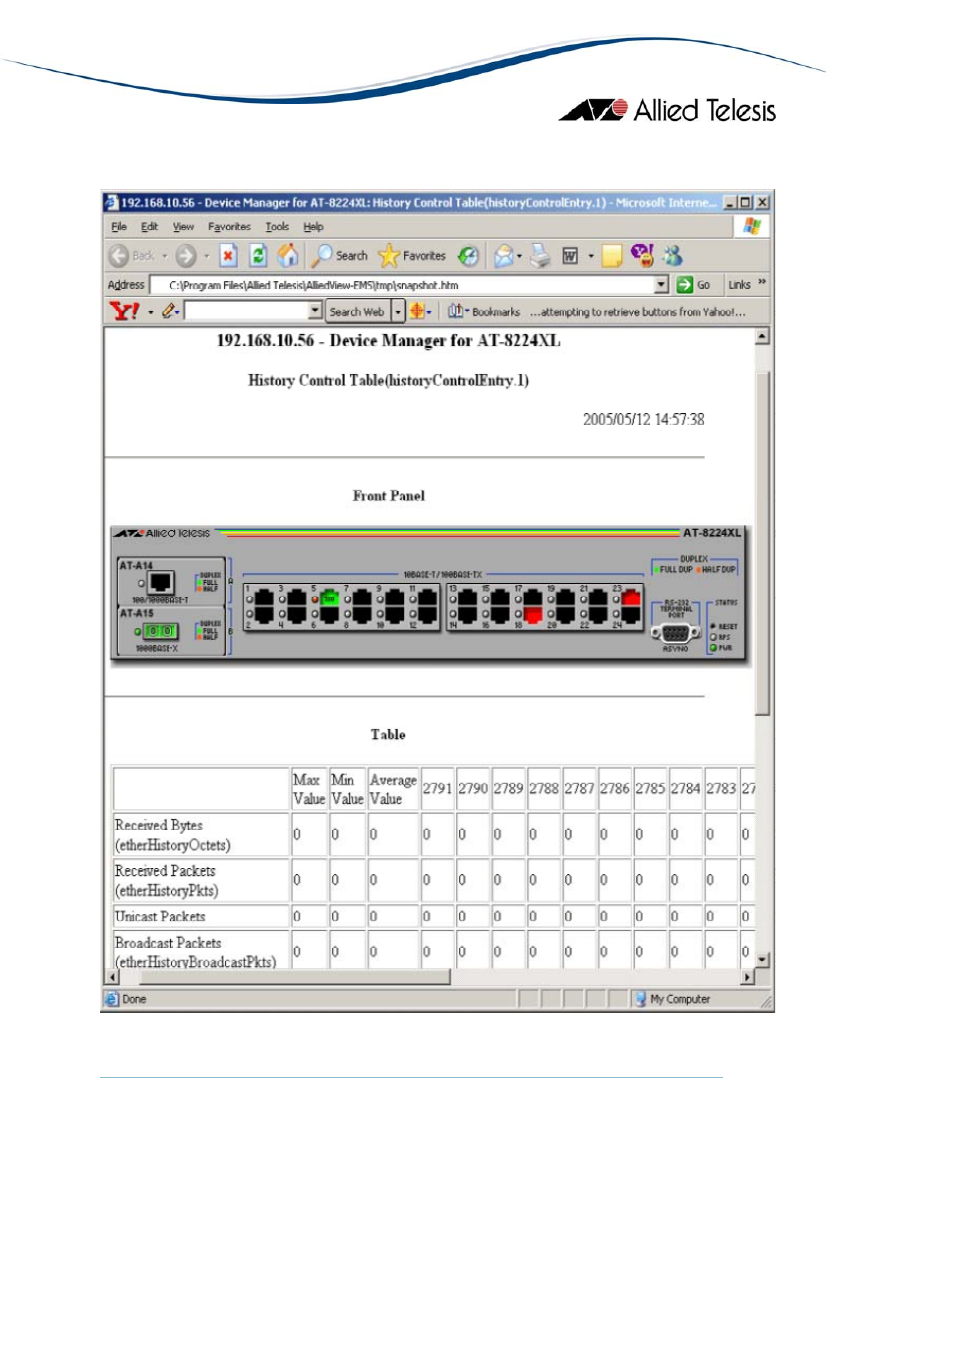Screen dimensions: 954x1350
Task: Click the Stop loading icon
Action: [x=228, y=256]
